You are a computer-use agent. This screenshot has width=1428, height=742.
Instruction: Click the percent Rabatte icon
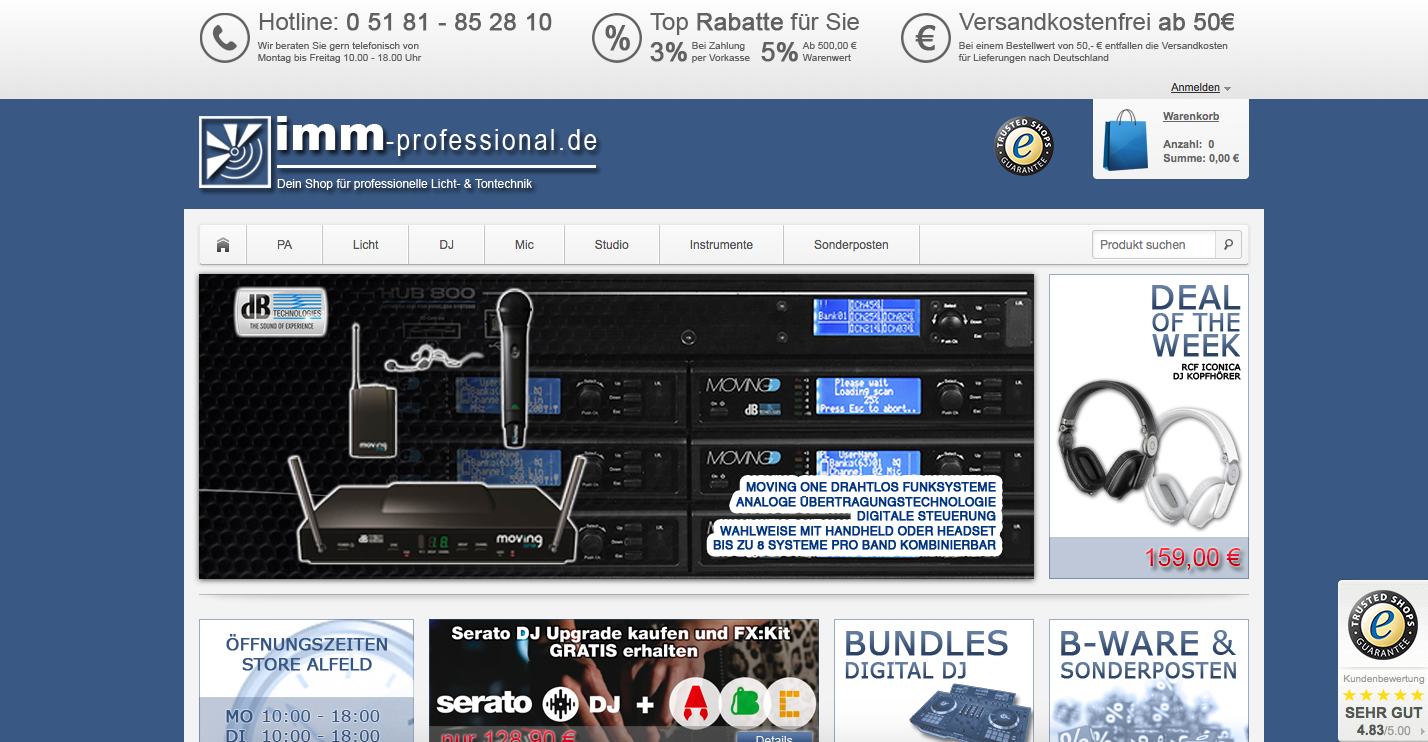pyautogui.click(x=617, y=38)
